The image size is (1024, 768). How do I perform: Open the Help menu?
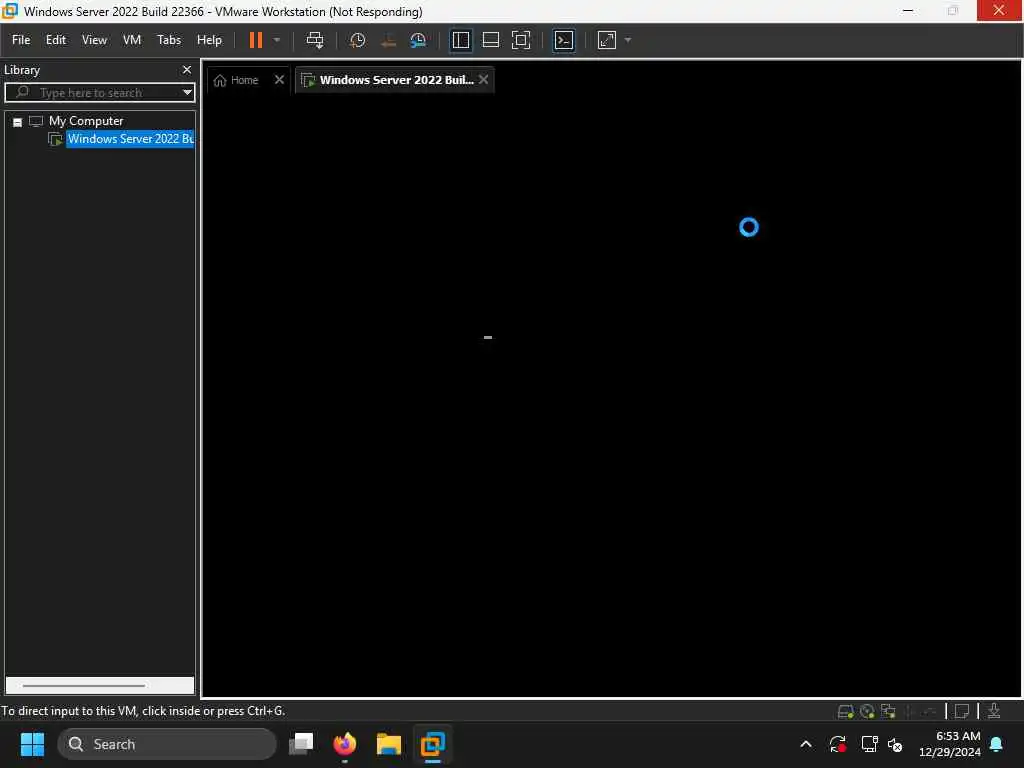click(x=209, y=40)
